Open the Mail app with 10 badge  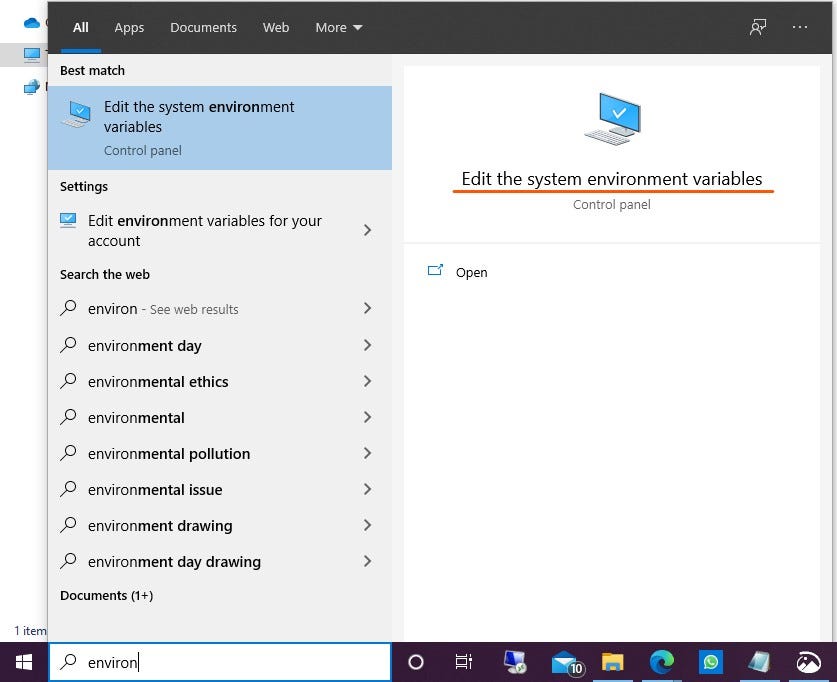566,663
